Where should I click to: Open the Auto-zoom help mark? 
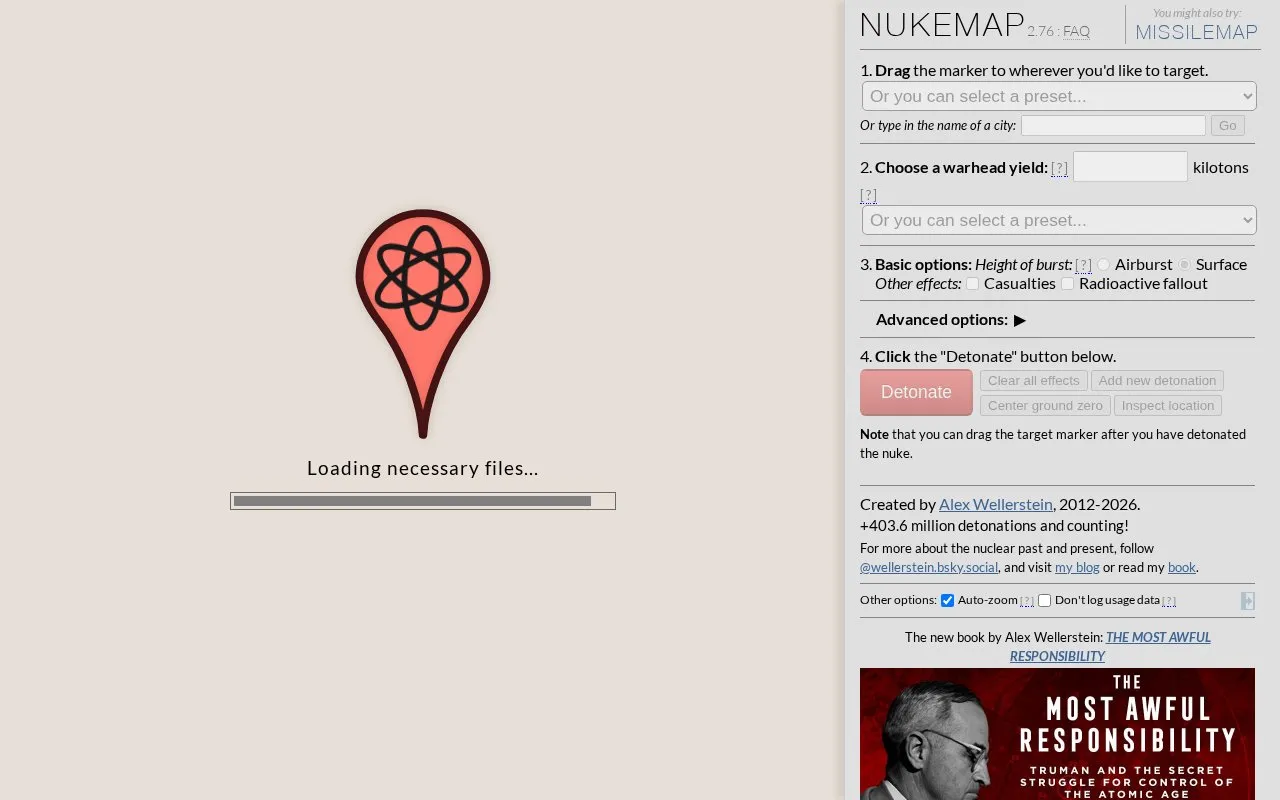[1027, 601]
